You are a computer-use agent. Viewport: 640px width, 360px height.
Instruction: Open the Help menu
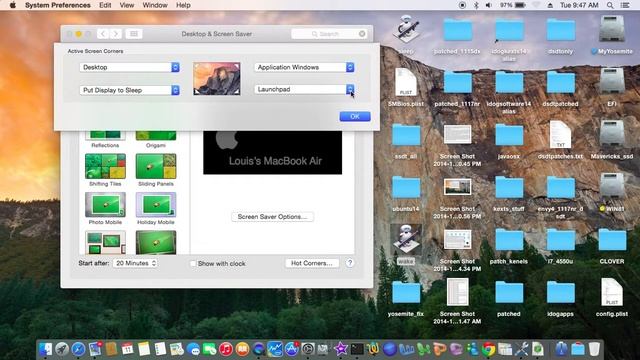(183, 5)
